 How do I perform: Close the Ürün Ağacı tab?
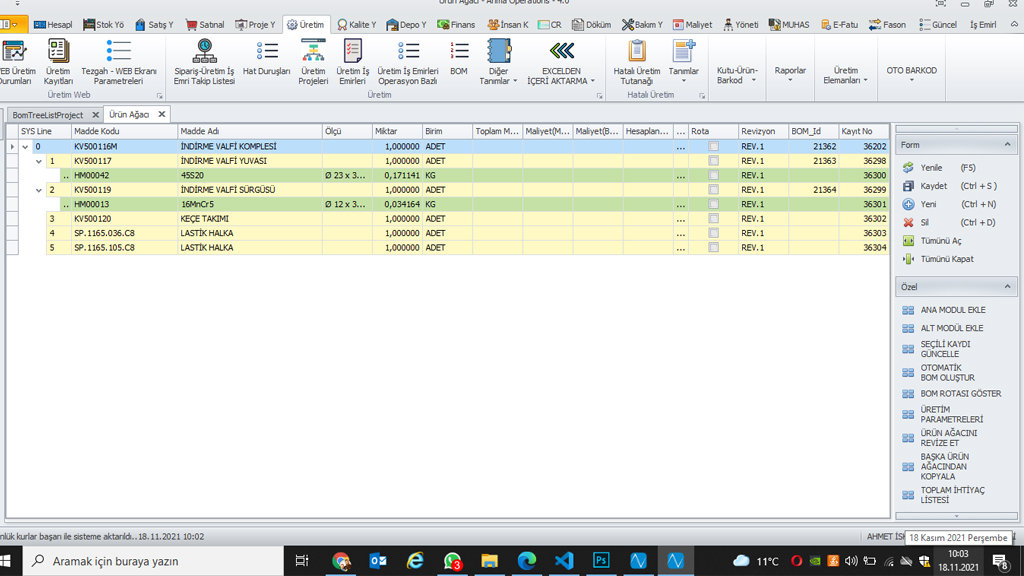coord(162,114)
